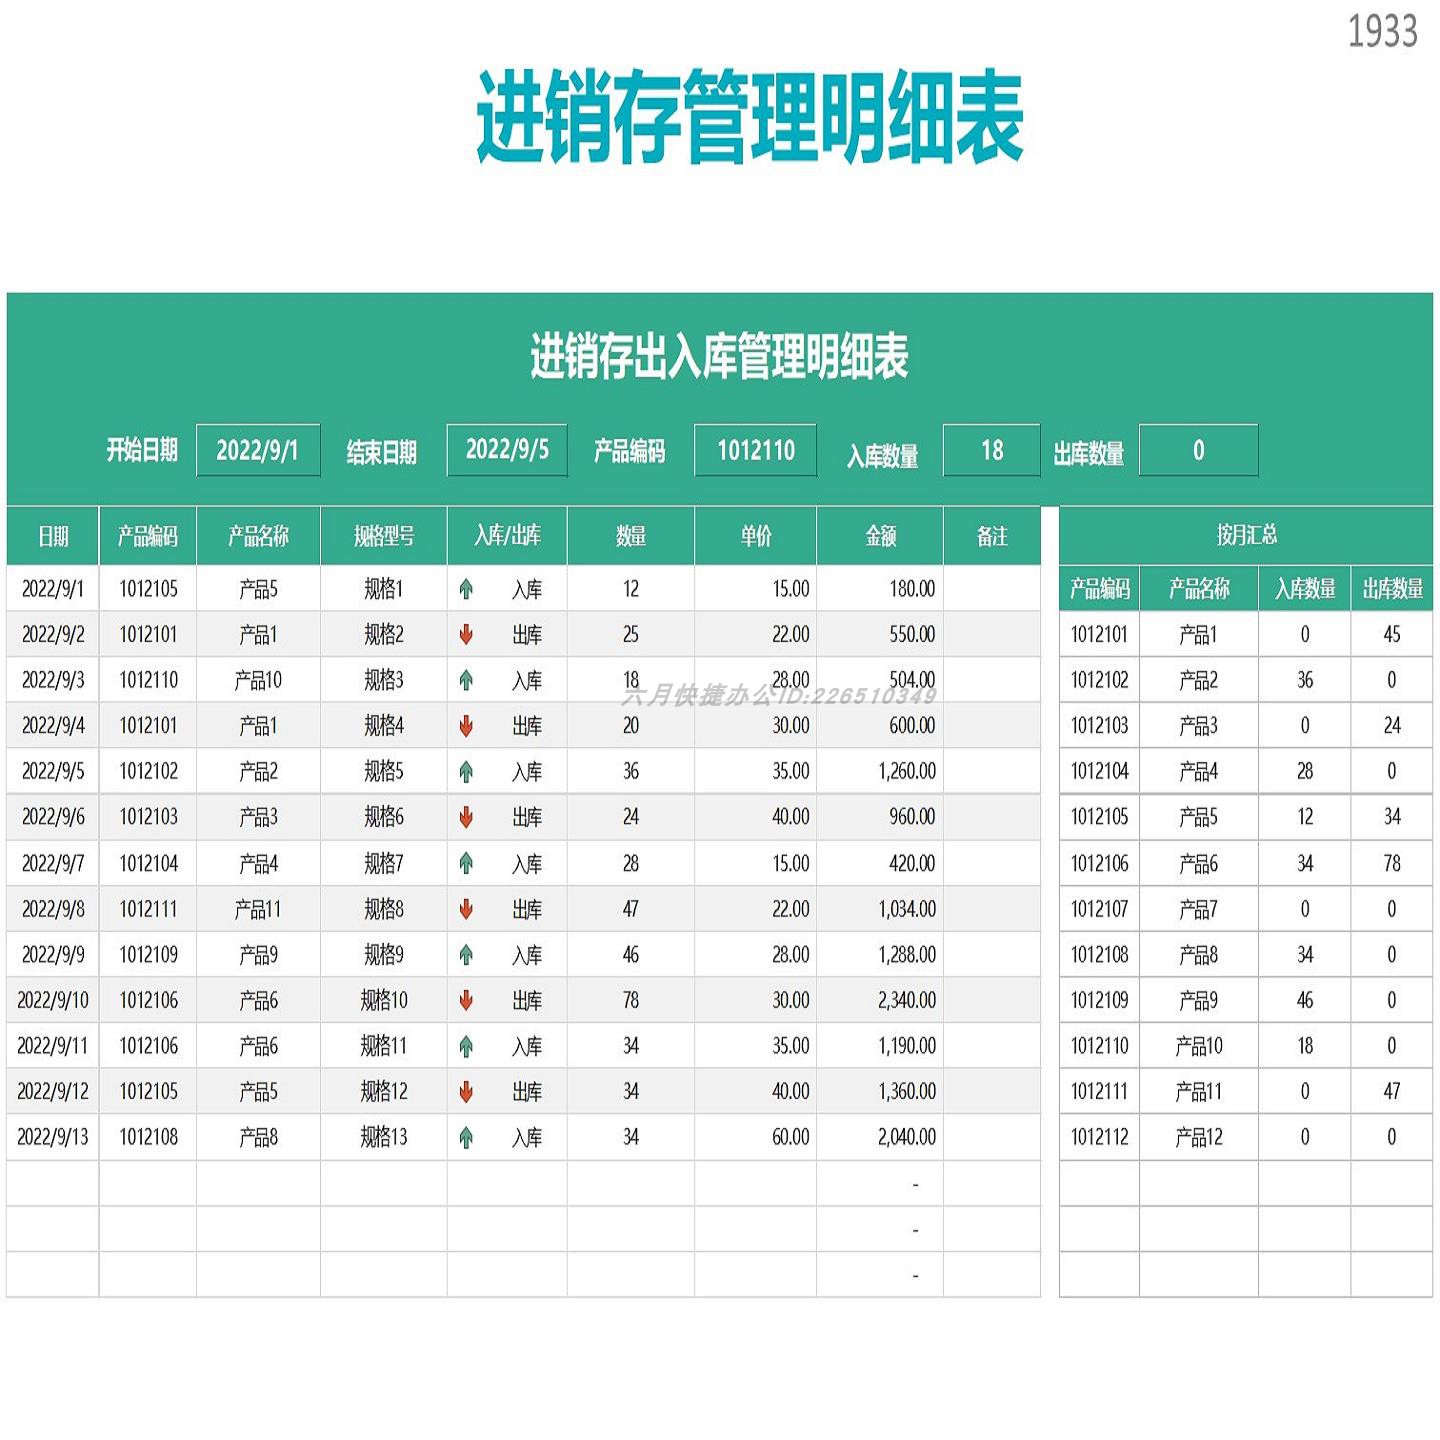Screen dimensions: 1440x1440
Task: Click the red down arrow in 2022/9/10 row
Action: click(466, 1000)
